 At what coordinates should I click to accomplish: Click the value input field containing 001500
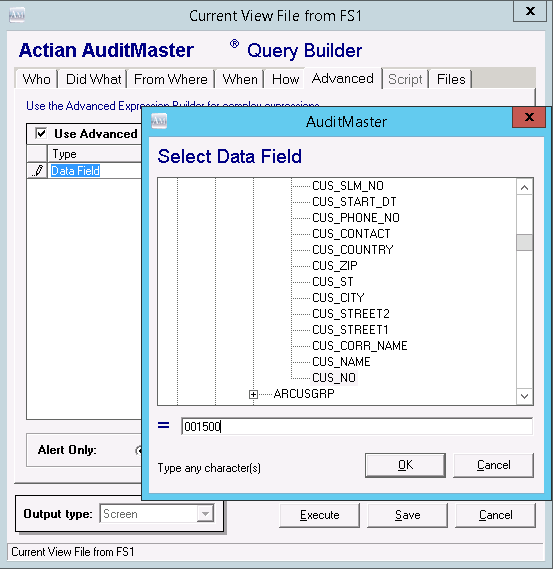pos(357,426)
